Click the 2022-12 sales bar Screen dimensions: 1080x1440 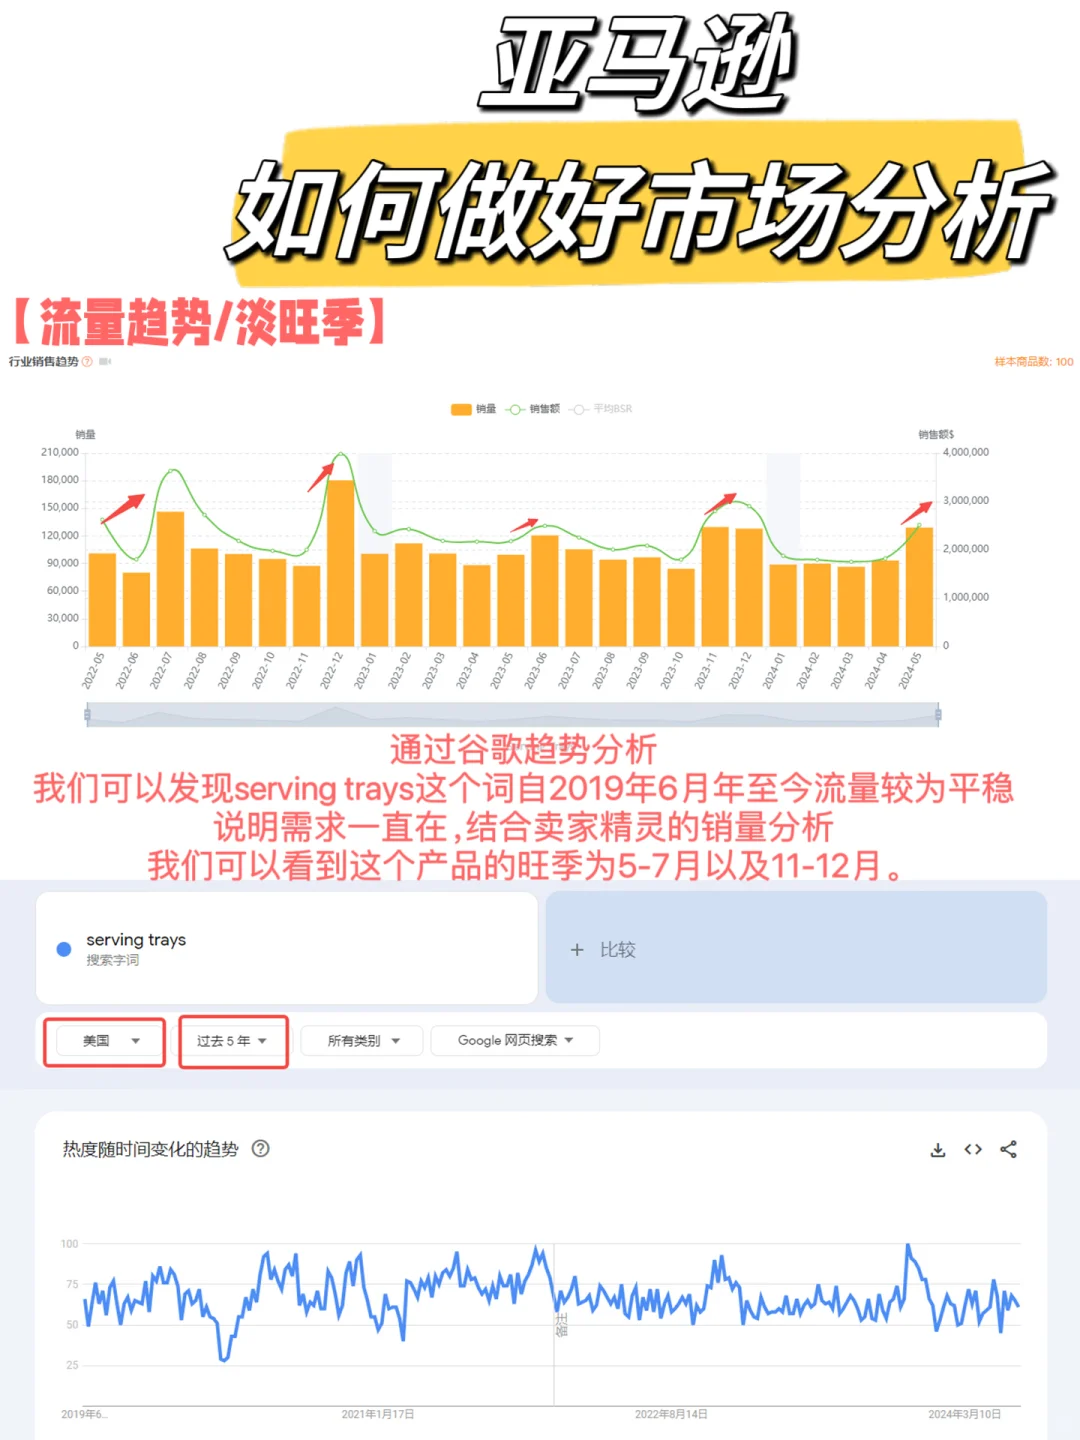click(340, 563)
